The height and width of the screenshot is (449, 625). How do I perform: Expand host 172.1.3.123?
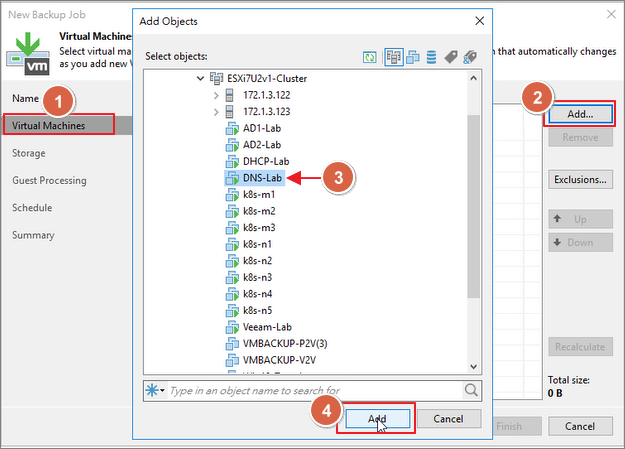pyautogui.click(x=216, y=112)
